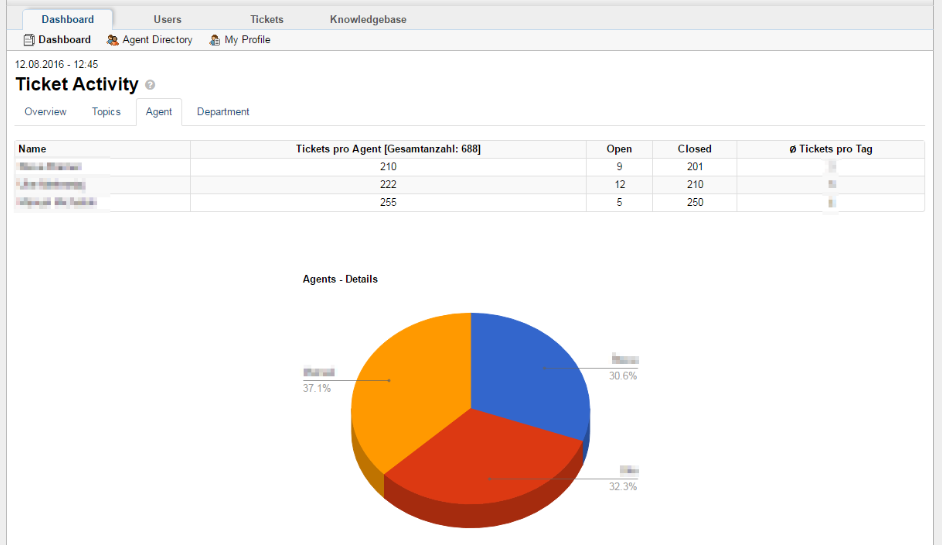Go to the My Profile link
This screenshot has height=545, width=942.
click(248, 40)
